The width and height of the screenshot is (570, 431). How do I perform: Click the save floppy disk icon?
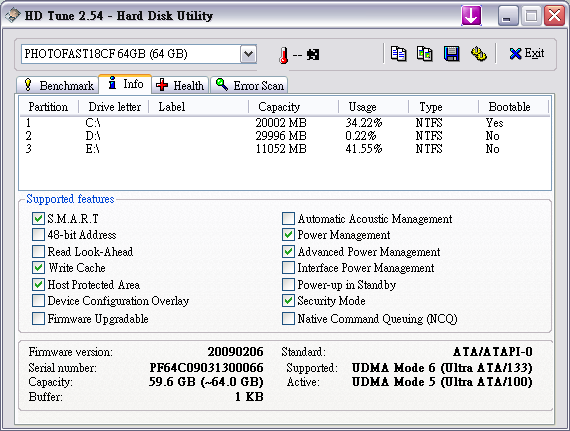pos(451,54)
